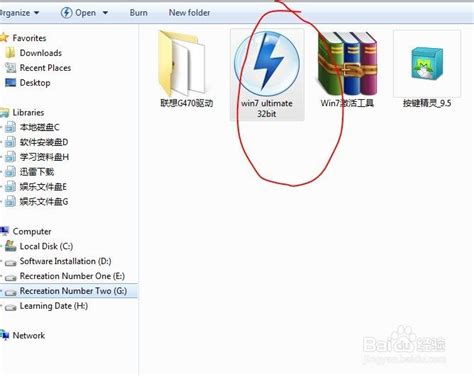The height and width of the screenshot is (376, 474).
Task: Click the Local Disk (C:) drive icon
Action: point(10,246)
